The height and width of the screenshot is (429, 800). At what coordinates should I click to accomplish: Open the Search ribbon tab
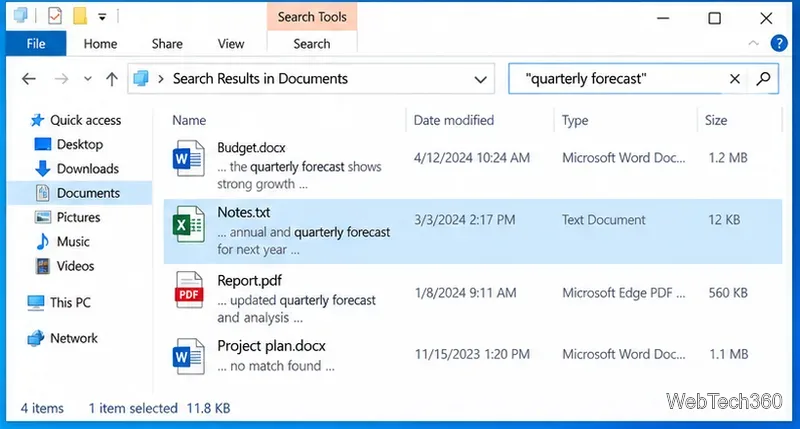pos(312,44)
